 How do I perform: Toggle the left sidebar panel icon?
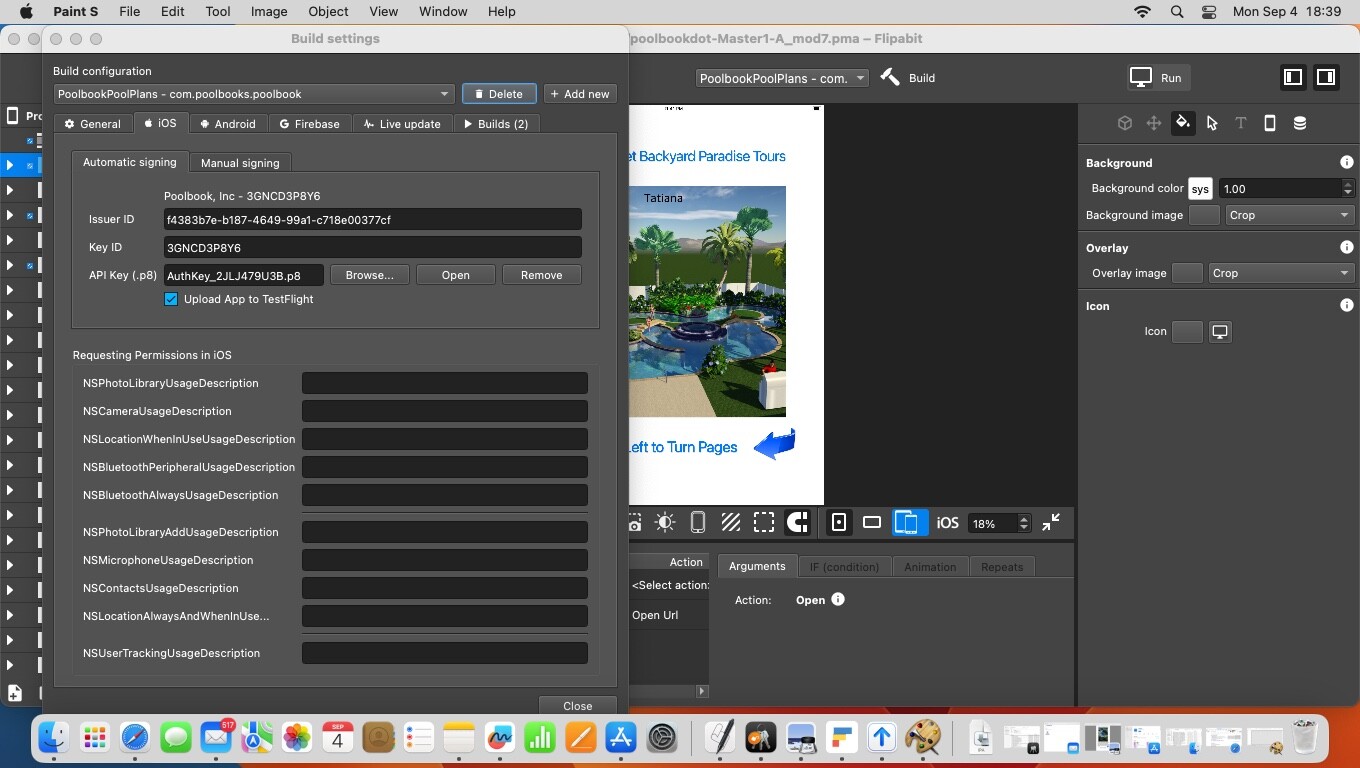point(1293,77)
